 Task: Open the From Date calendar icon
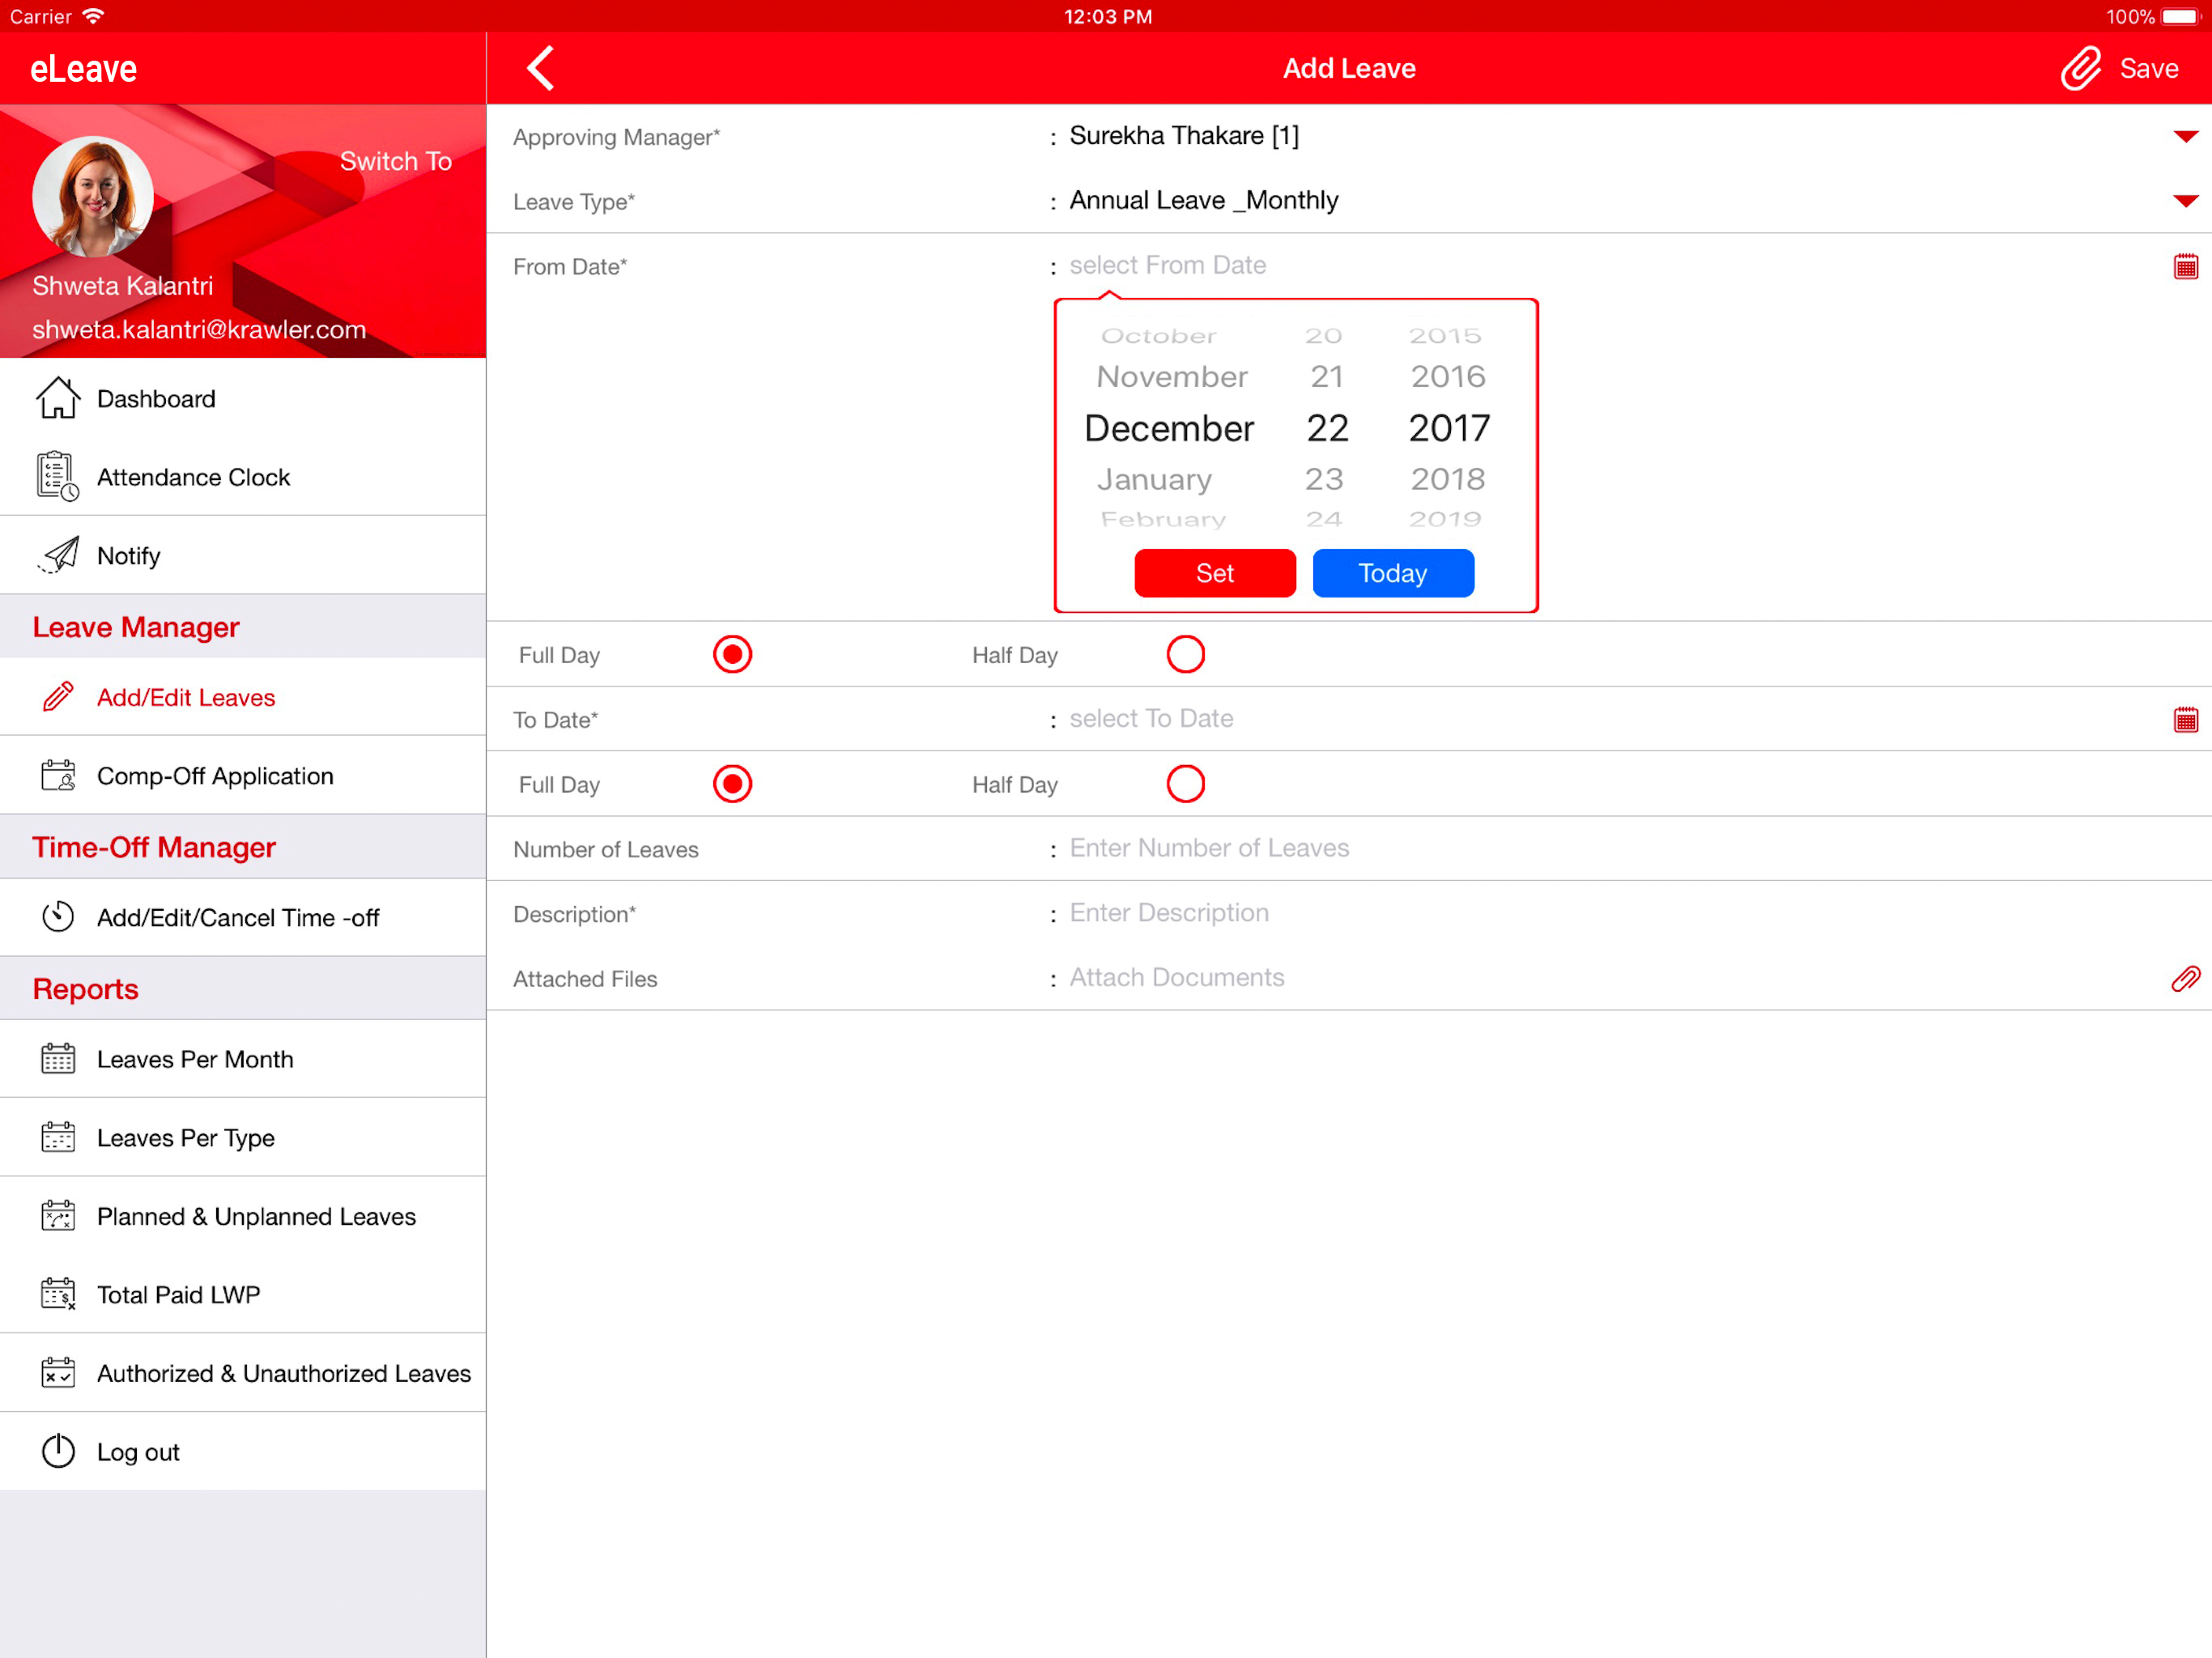[2185, 266]
